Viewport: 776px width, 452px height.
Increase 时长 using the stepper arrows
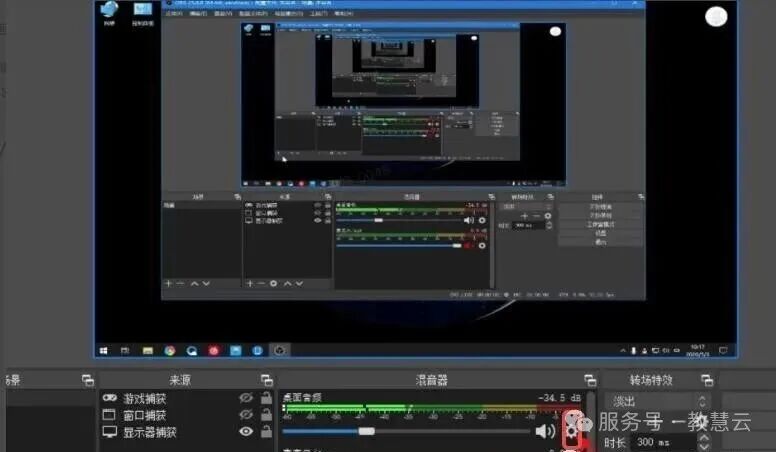(703, 438)
